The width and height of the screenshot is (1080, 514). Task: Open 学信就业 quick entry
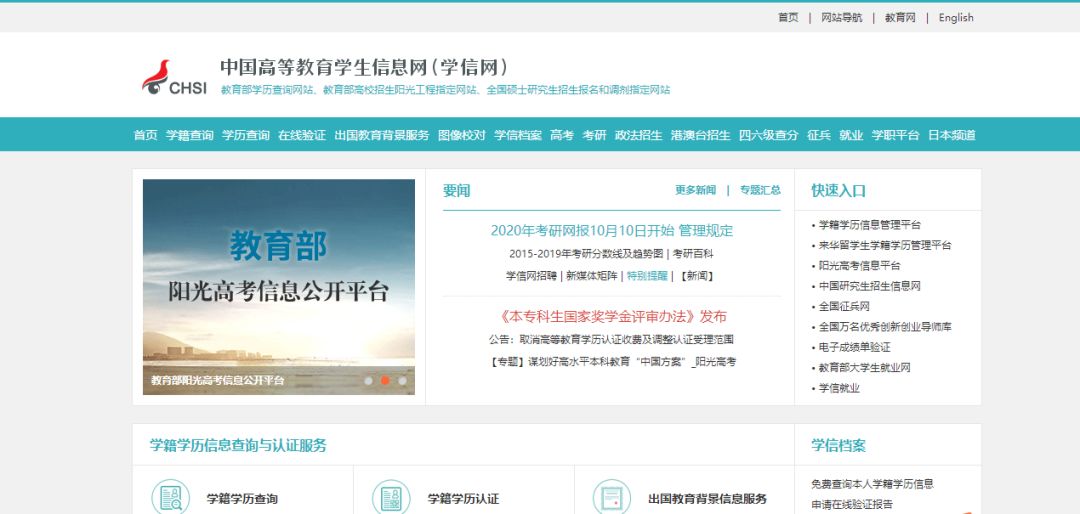(839, 388)
